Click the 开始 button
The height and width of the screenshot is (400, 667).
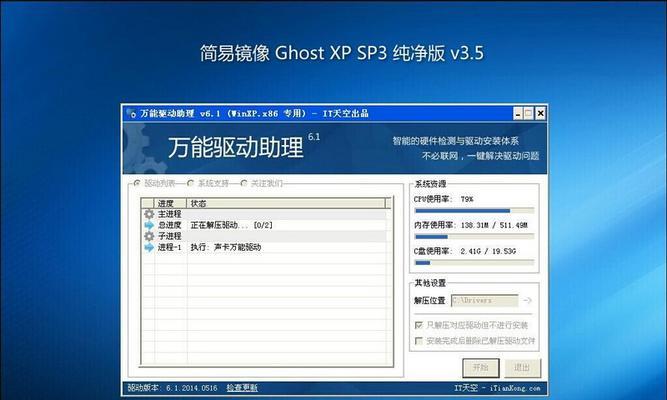coord(481,367)
